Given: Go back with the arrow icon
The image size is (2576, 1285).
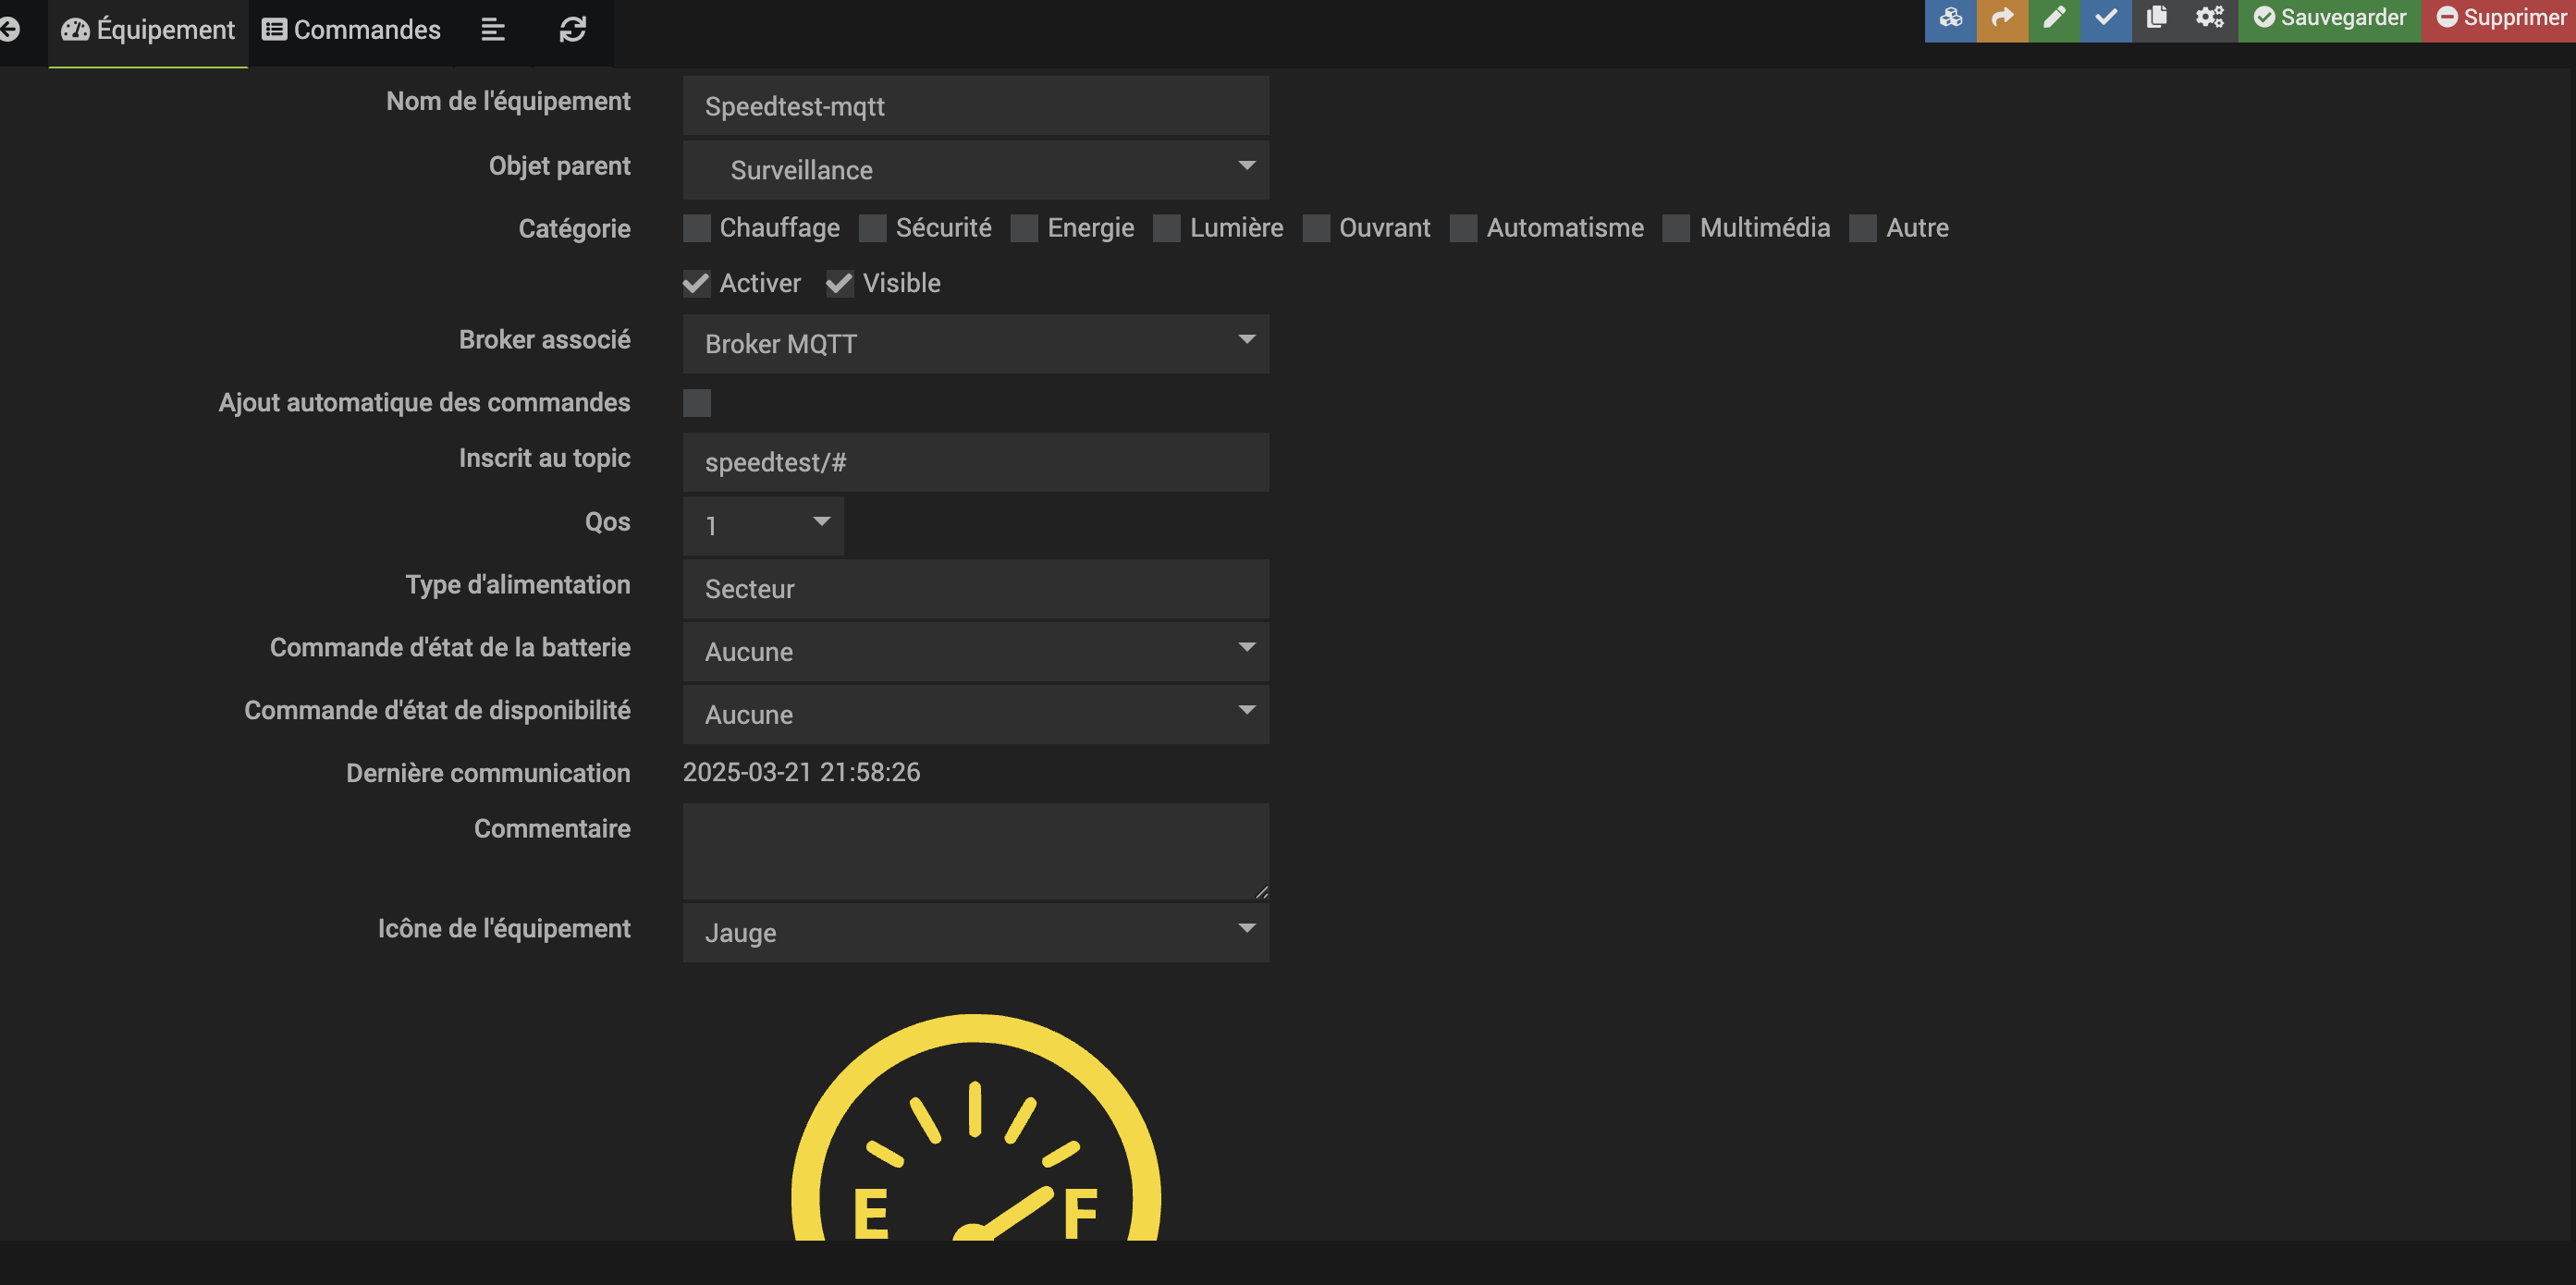Looking at the screenshot, I should click(x=10, y=29).
